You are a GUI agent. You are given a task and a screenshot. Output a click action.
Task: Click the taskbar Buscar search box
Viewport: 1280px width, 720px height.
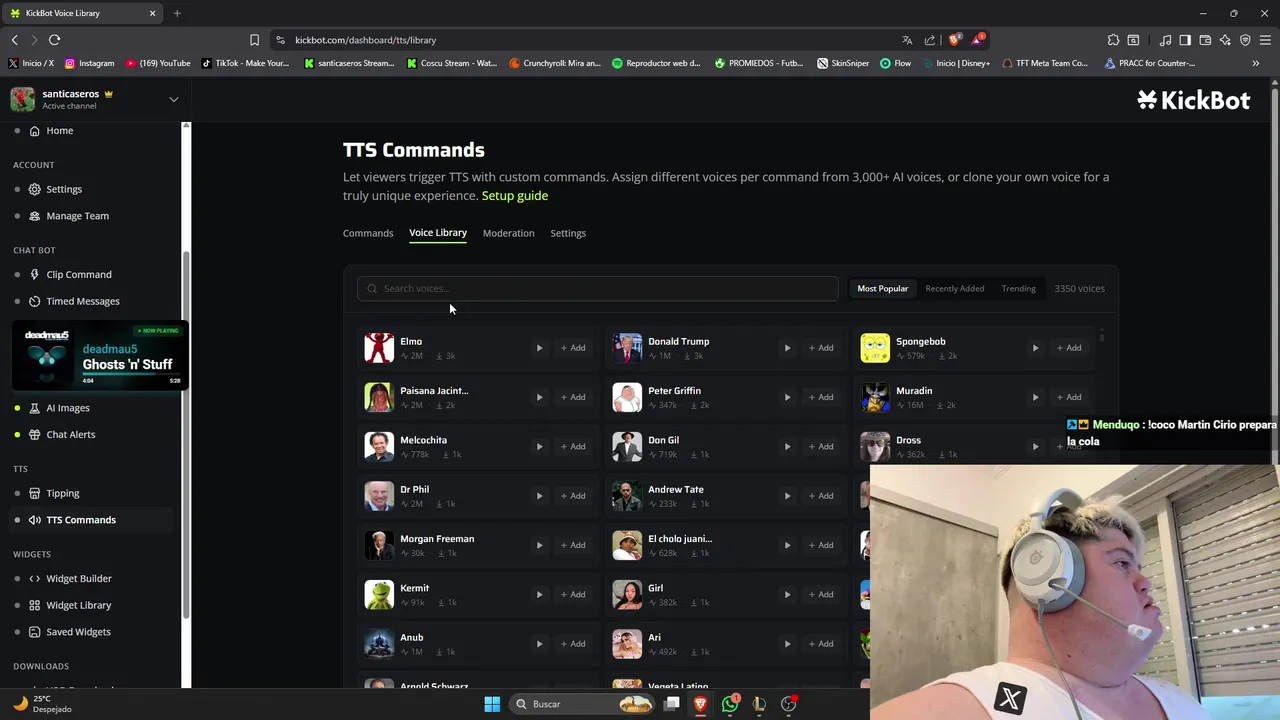click(584, 704)
